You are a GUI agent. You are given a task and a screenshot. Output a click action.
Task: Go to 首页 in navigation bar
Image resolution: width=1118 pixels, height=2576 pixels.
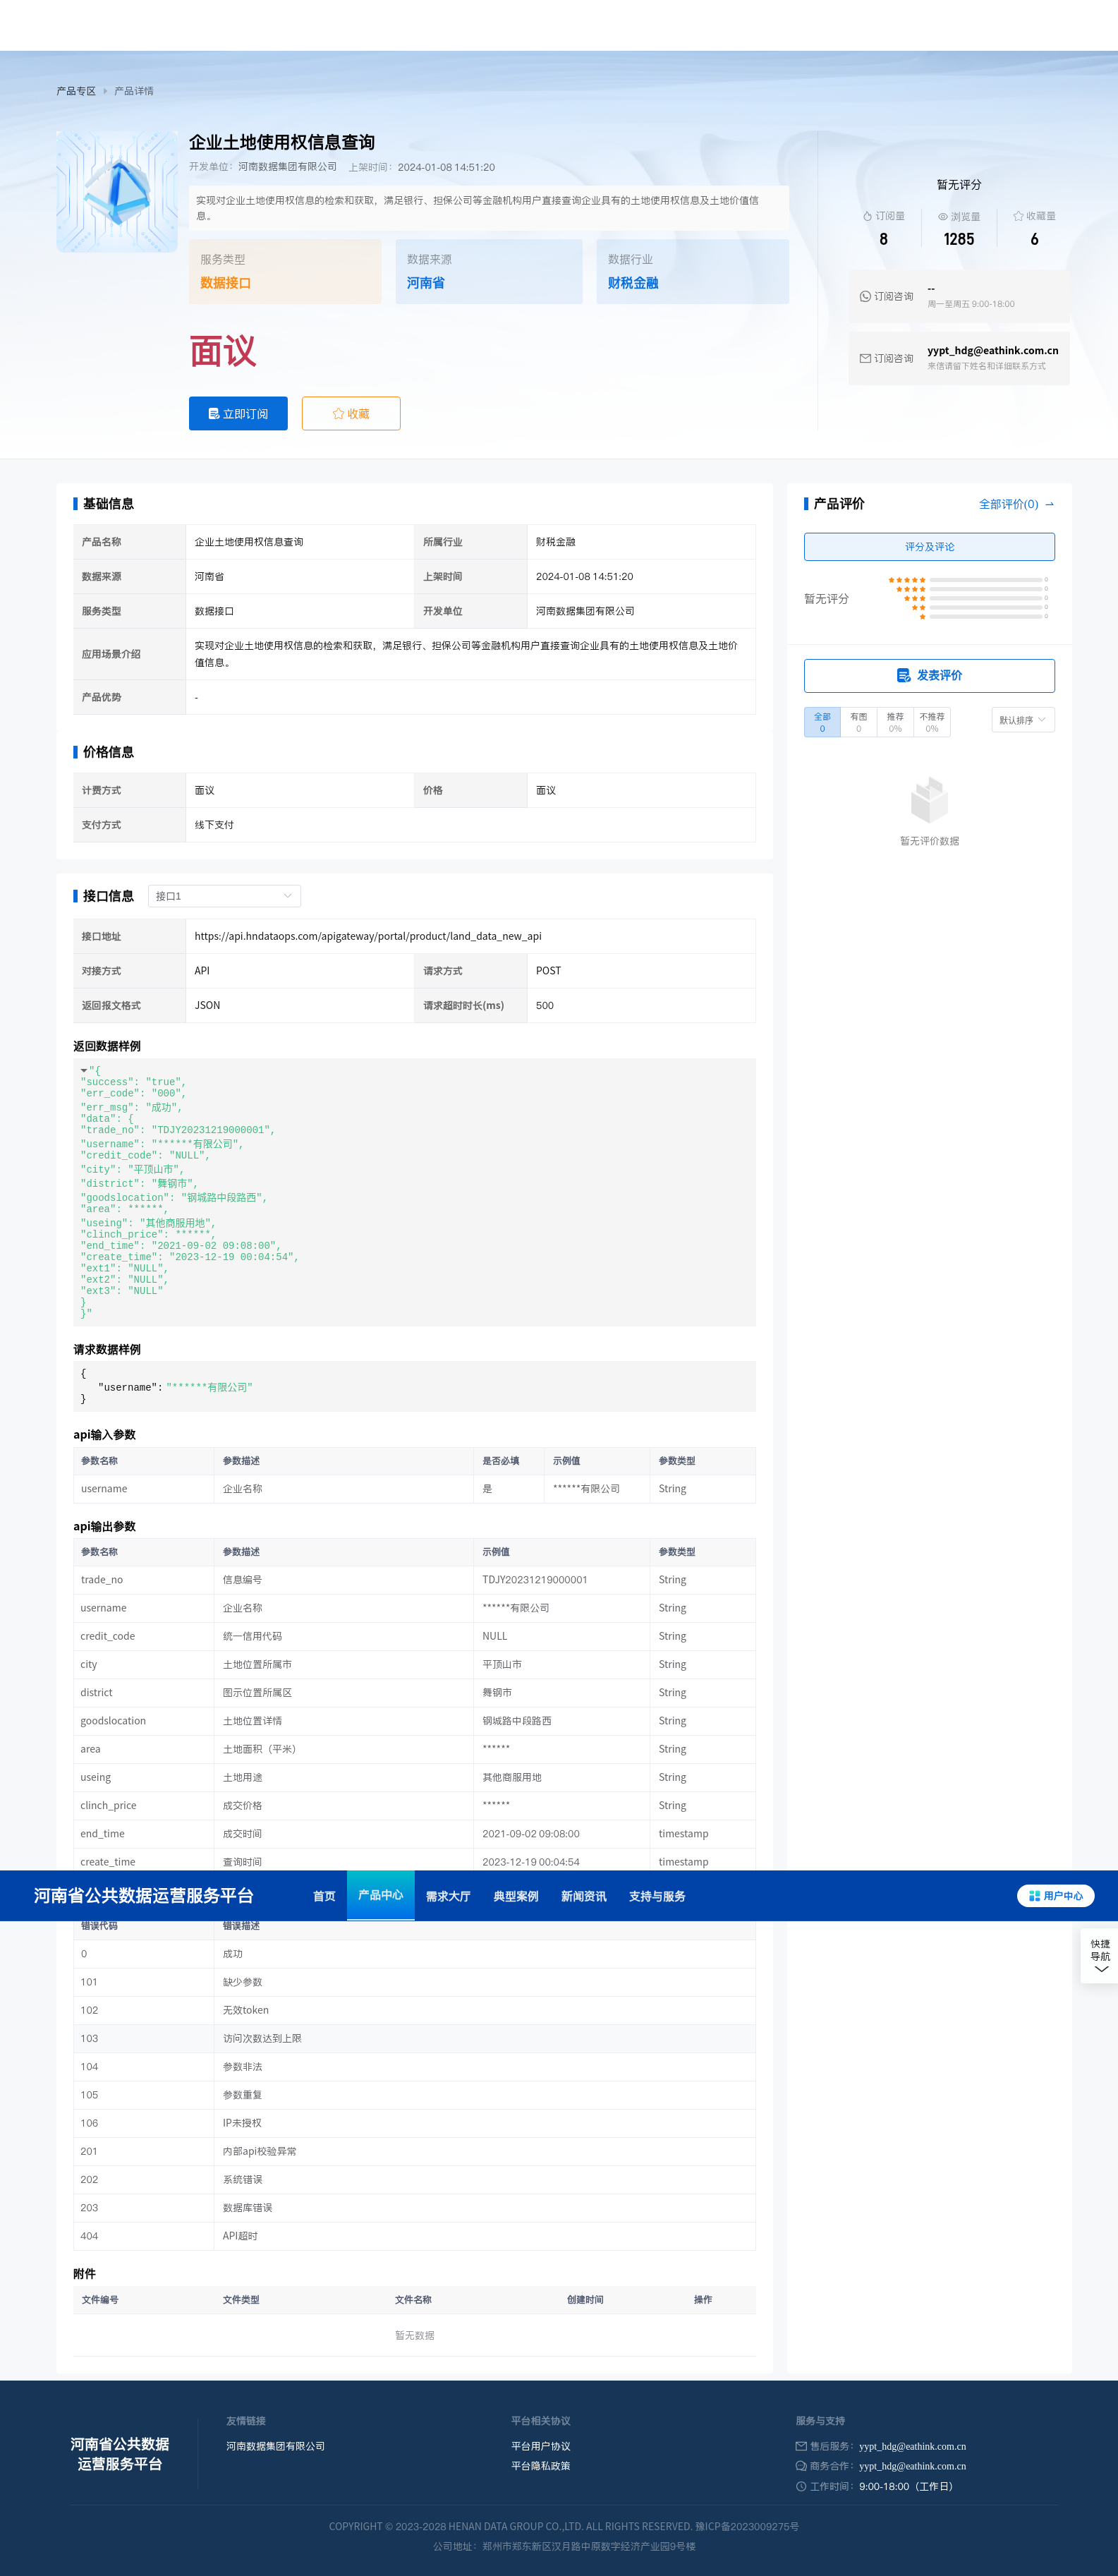pyautogui.click(x=324, y=1896)
